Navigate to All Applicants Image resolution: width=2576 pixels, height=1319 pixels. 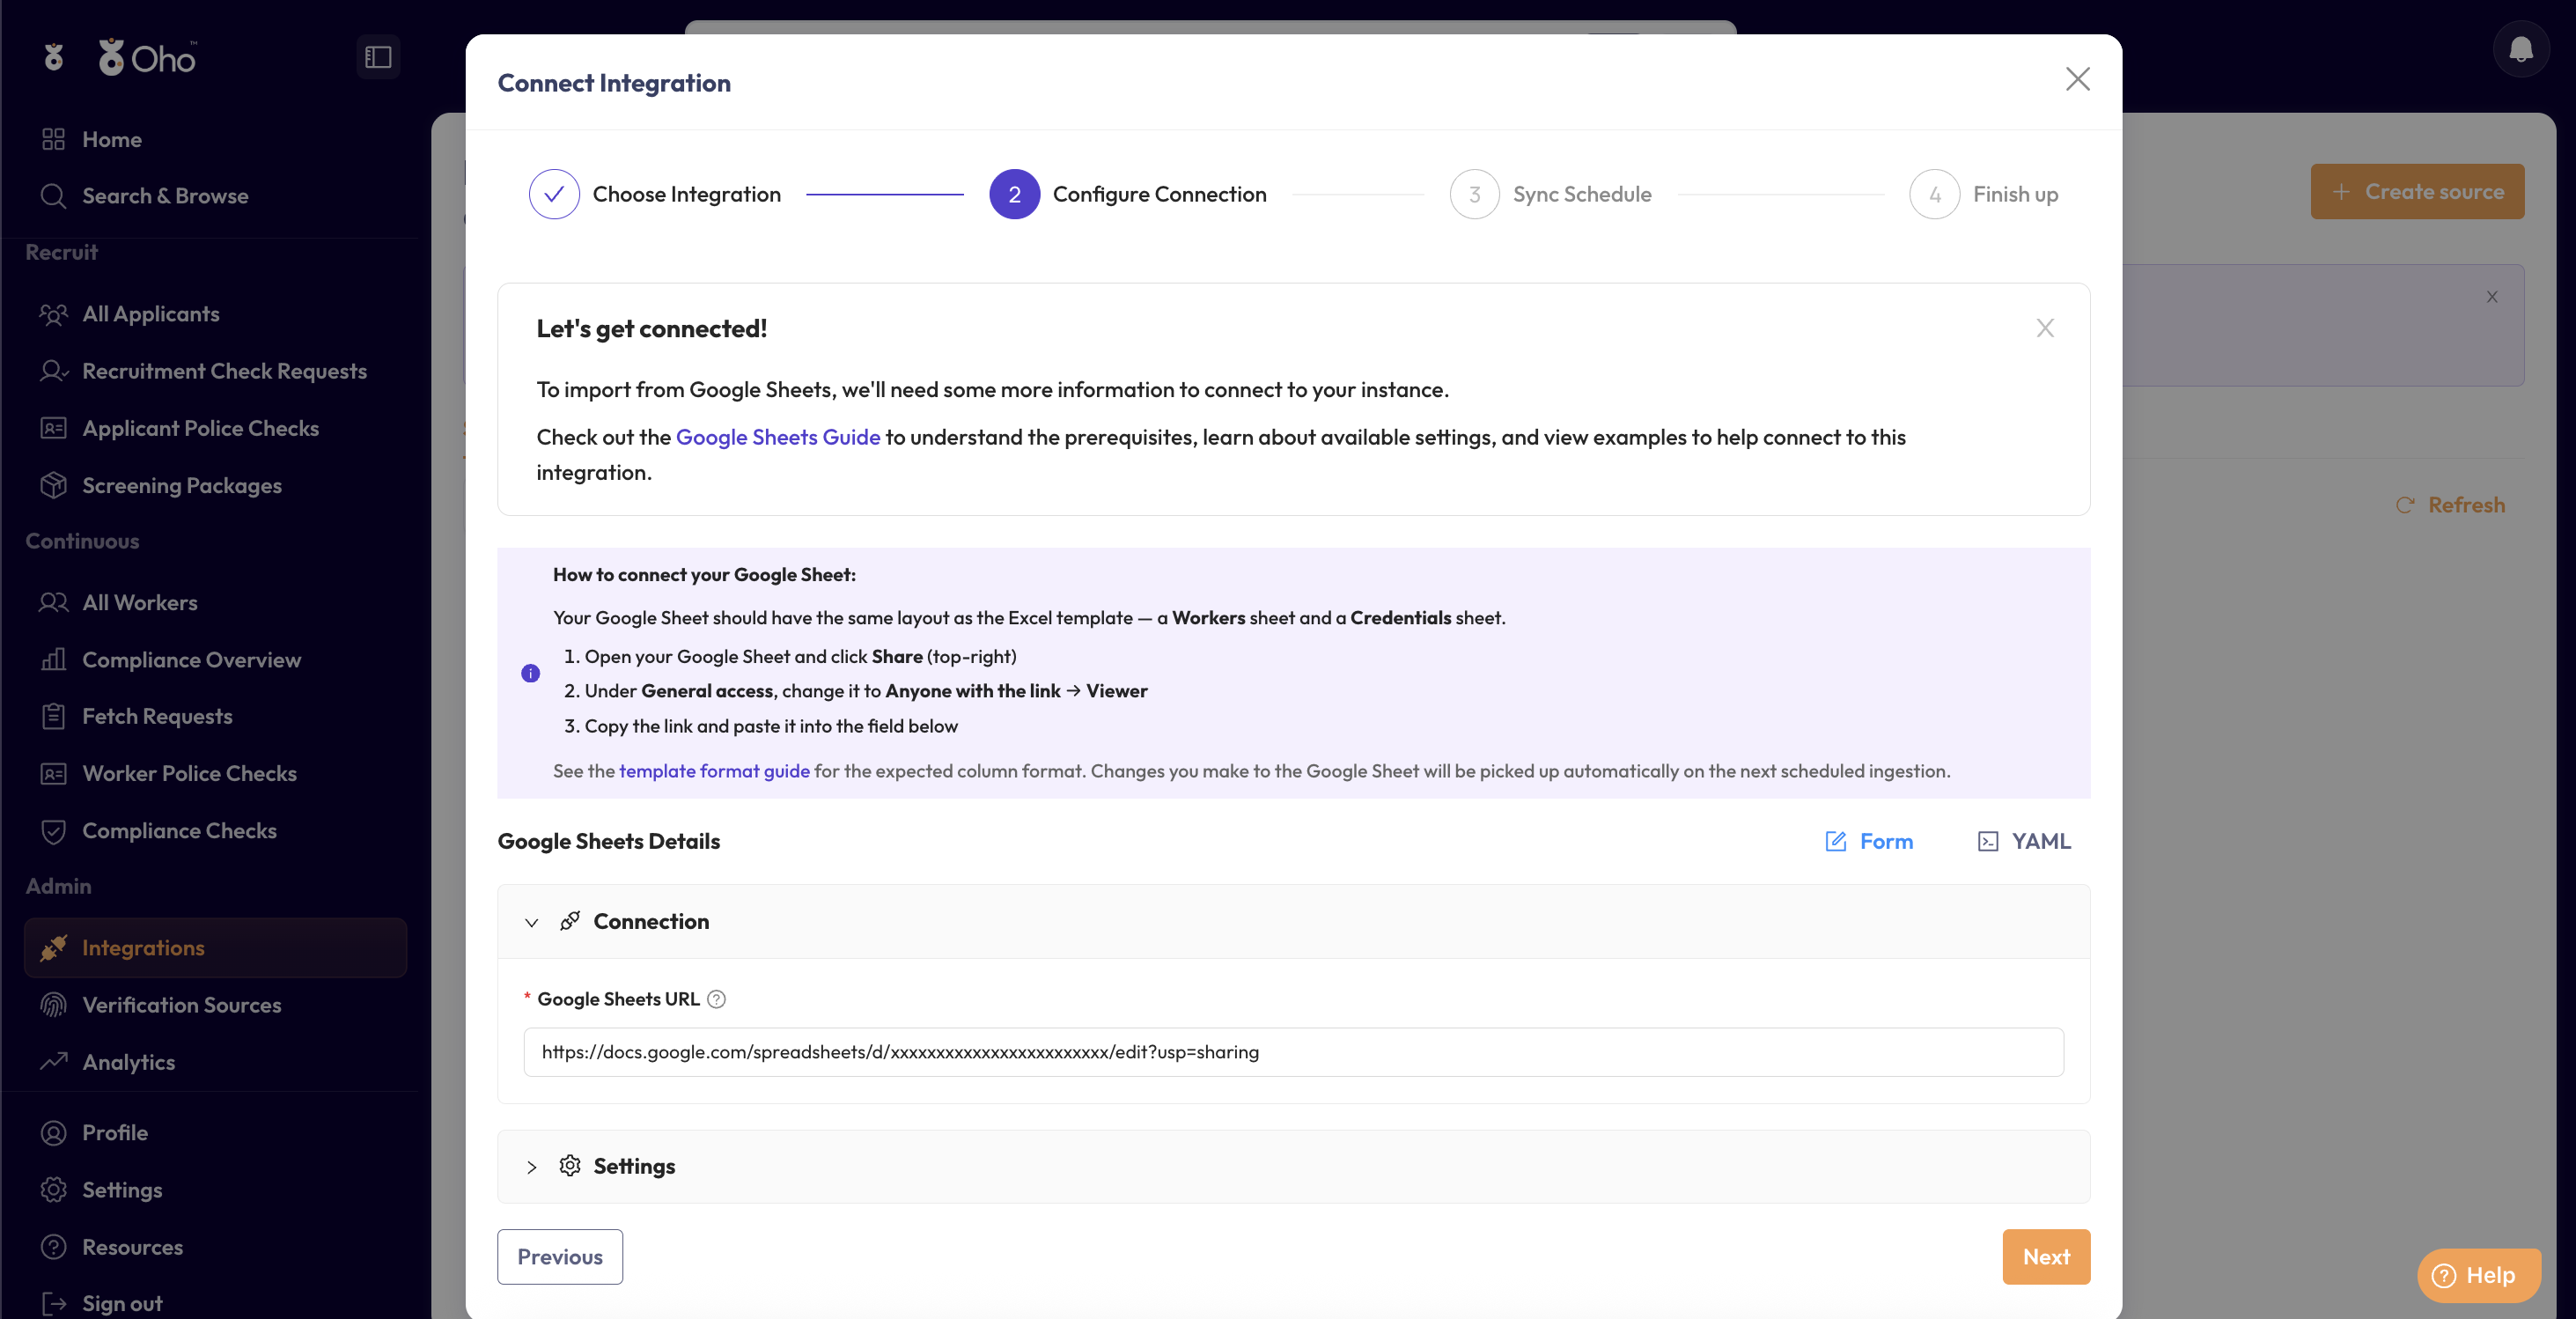tap(151, 314)
